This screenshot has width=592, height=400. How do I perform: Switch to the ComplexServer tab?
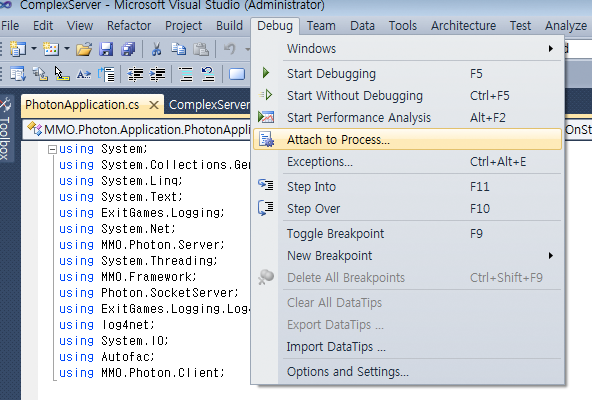209,105
